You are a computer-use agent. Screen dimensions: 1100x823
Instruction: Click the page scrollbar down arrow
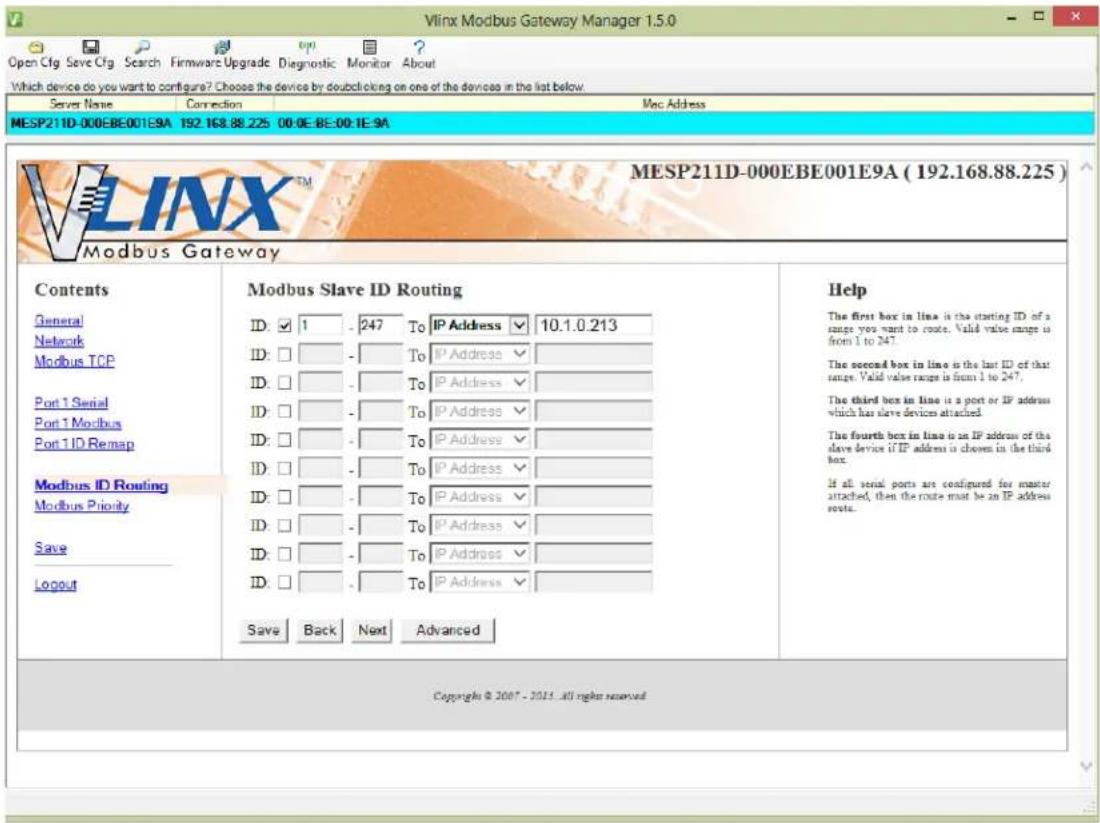[1086, 766]
